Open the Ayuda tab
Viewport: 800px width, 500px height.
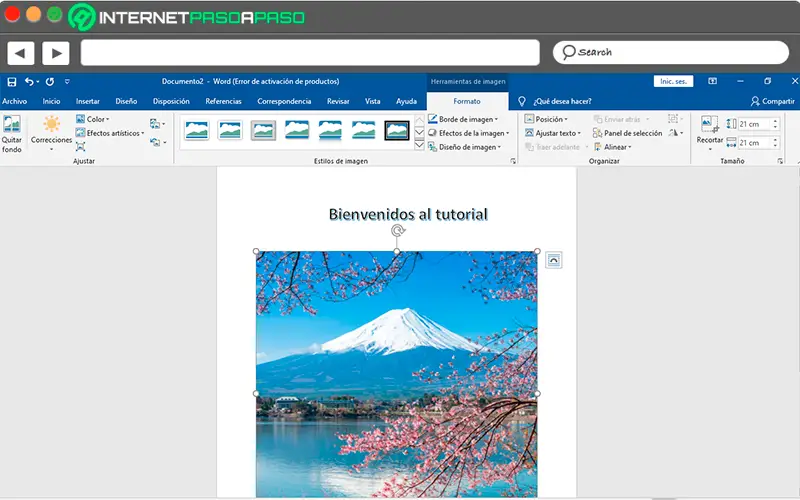406,101
